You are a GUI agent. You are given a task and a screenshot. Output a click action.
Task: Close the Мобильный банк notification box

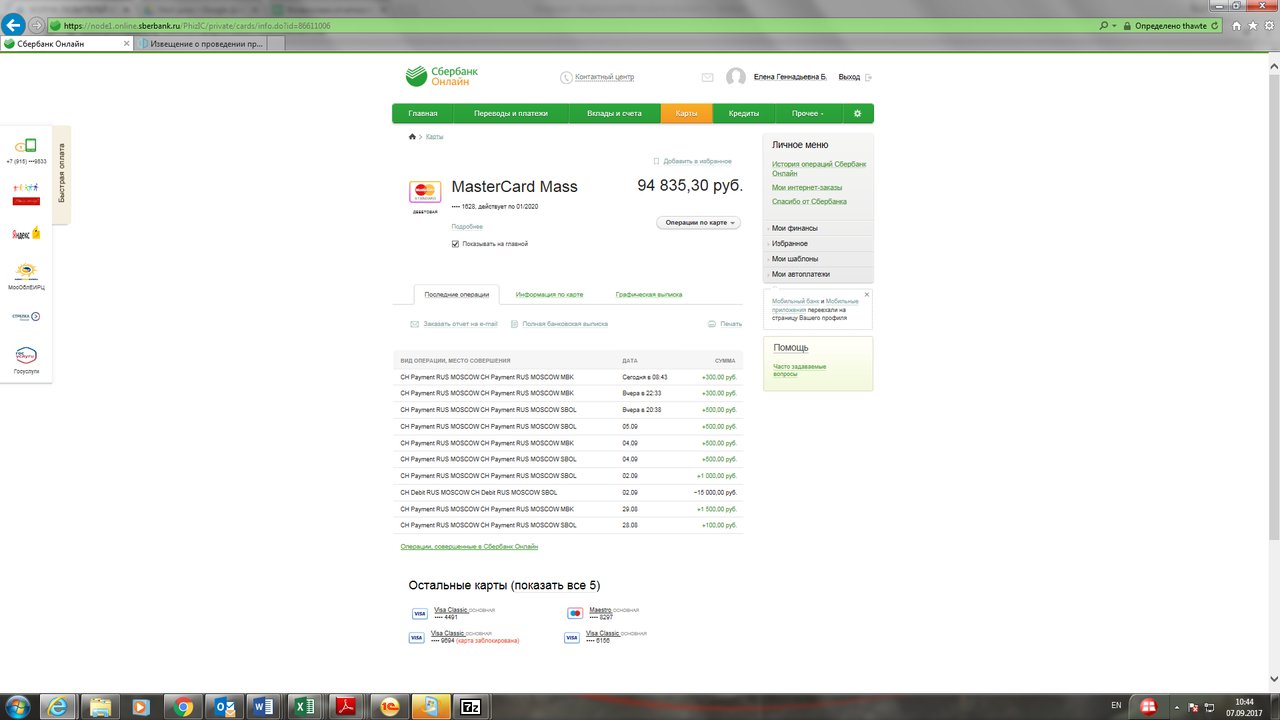point(867,294)
